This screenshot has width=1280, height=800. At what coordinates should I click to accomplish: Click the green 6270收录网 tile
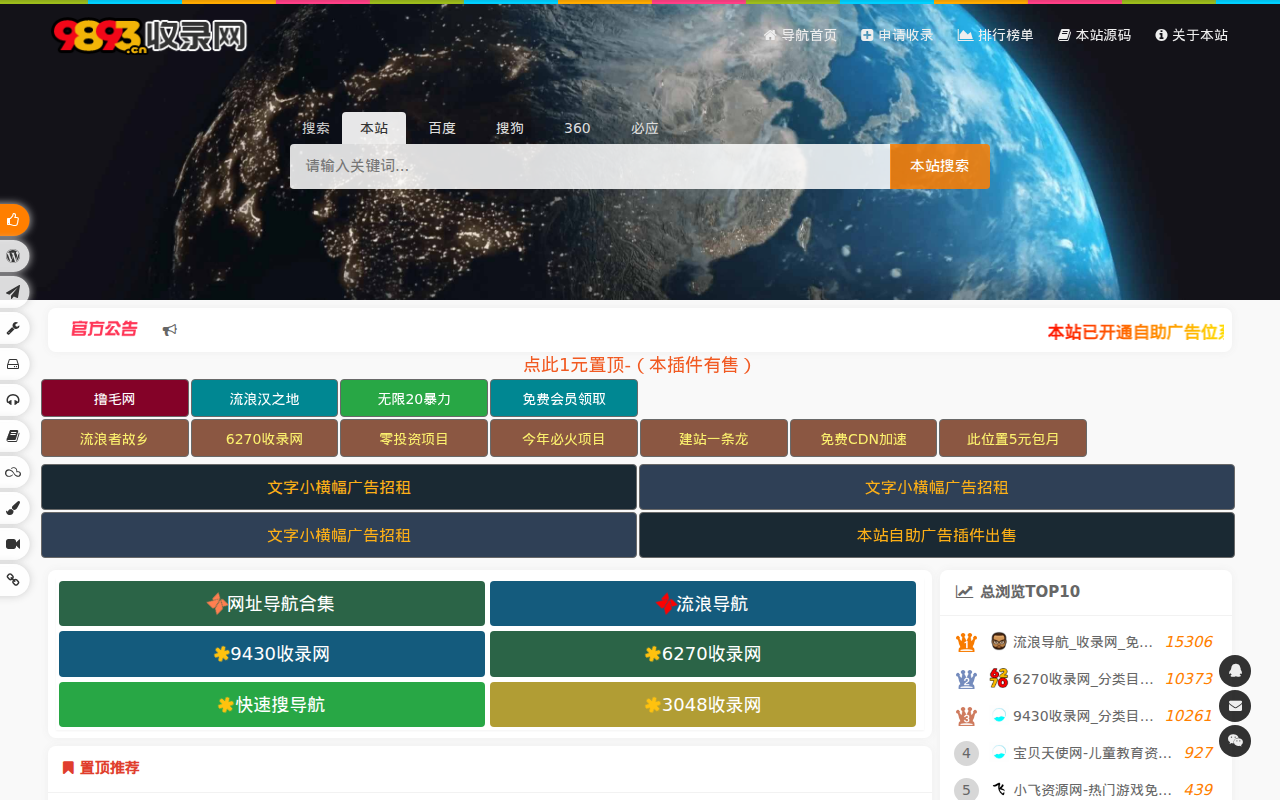703,654
